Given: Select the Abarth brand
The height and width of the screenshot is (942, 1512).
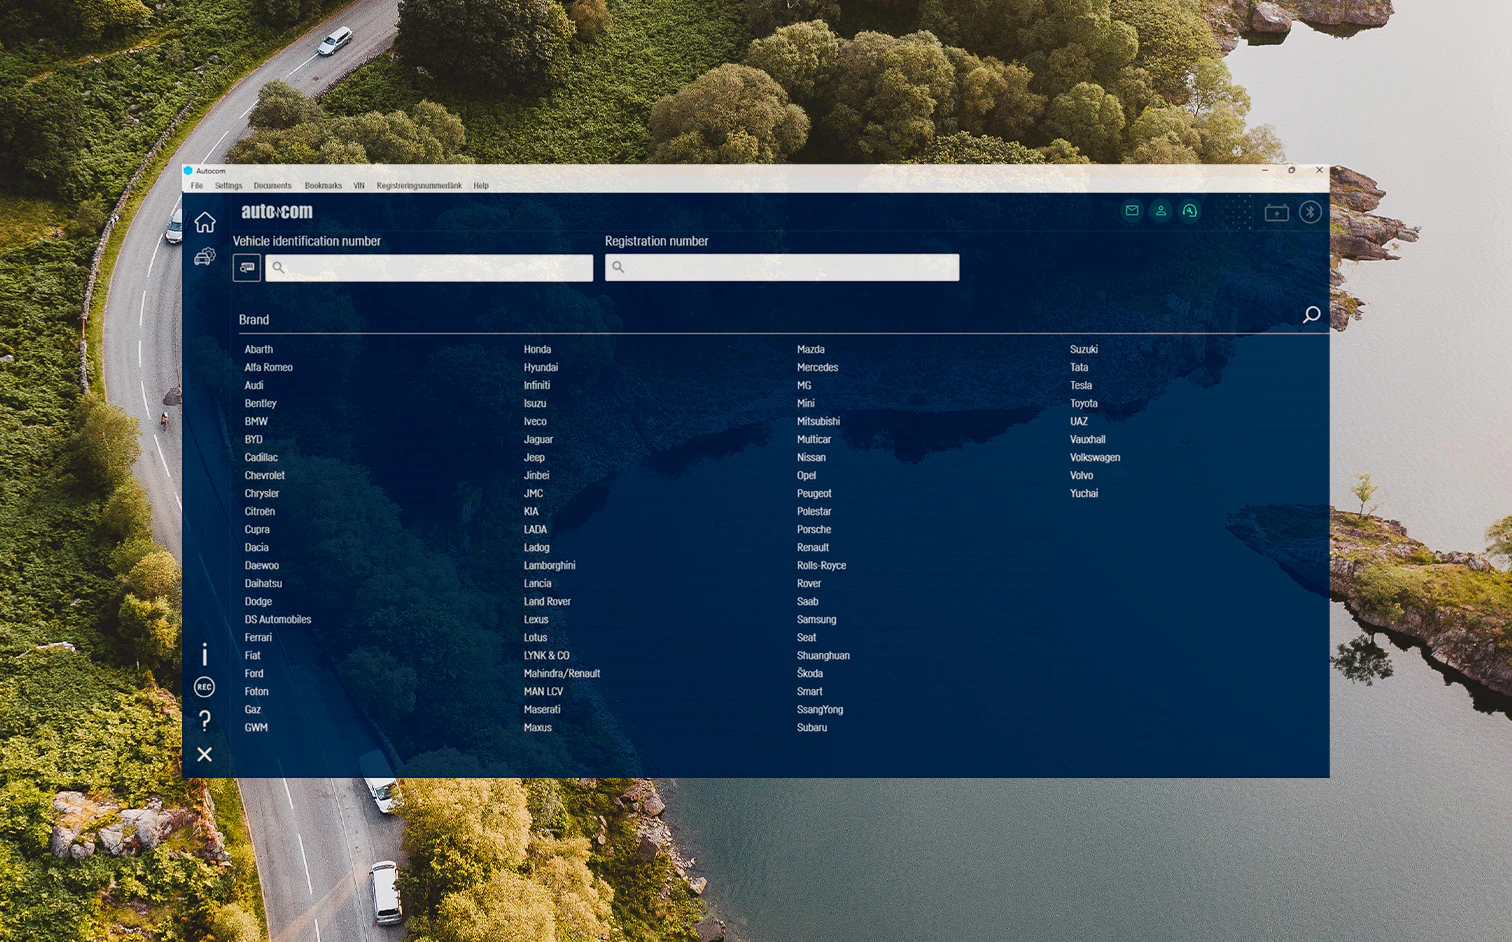Looking at the screenshot, I should pyautogui.click(x=259, y=349).
